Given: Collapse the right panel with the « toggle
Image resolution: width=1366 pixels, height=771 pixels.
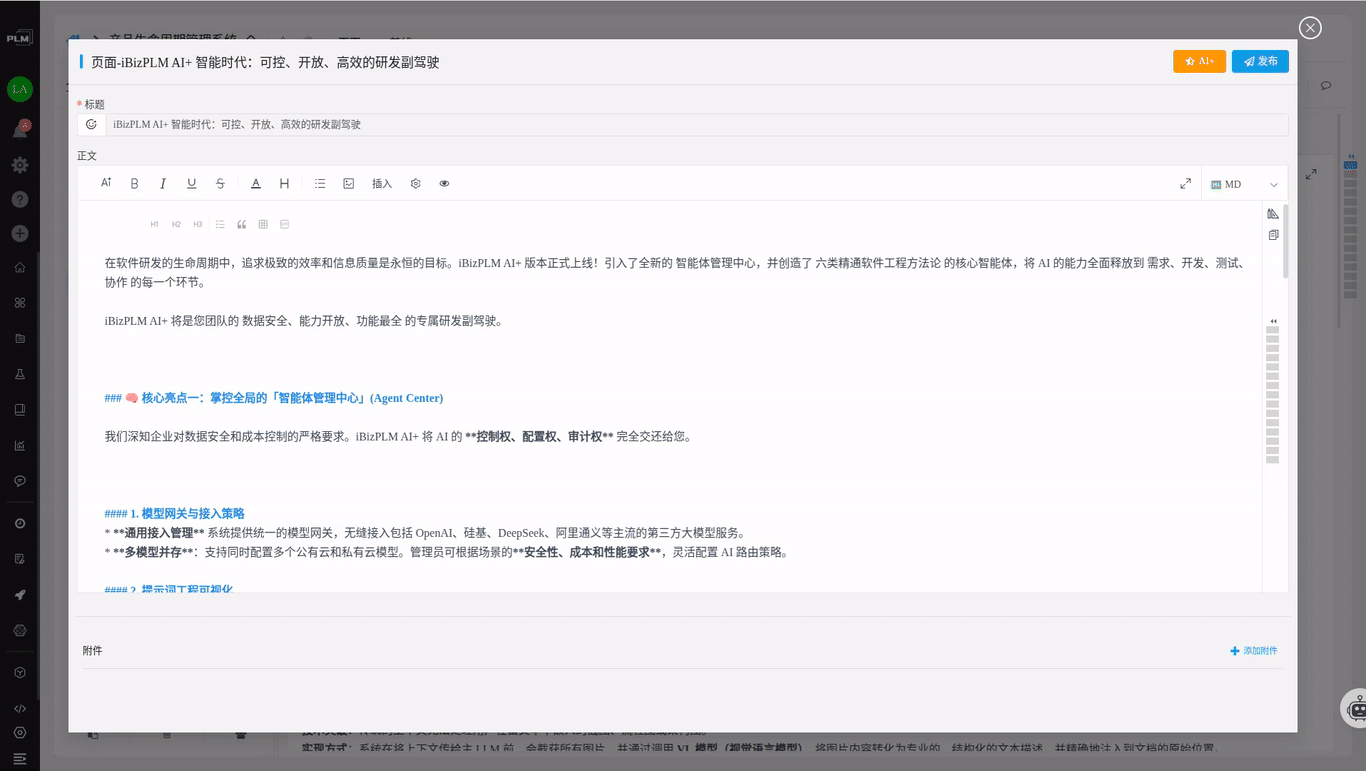Looking at the screenshot, I should (x=1272, y=320).
